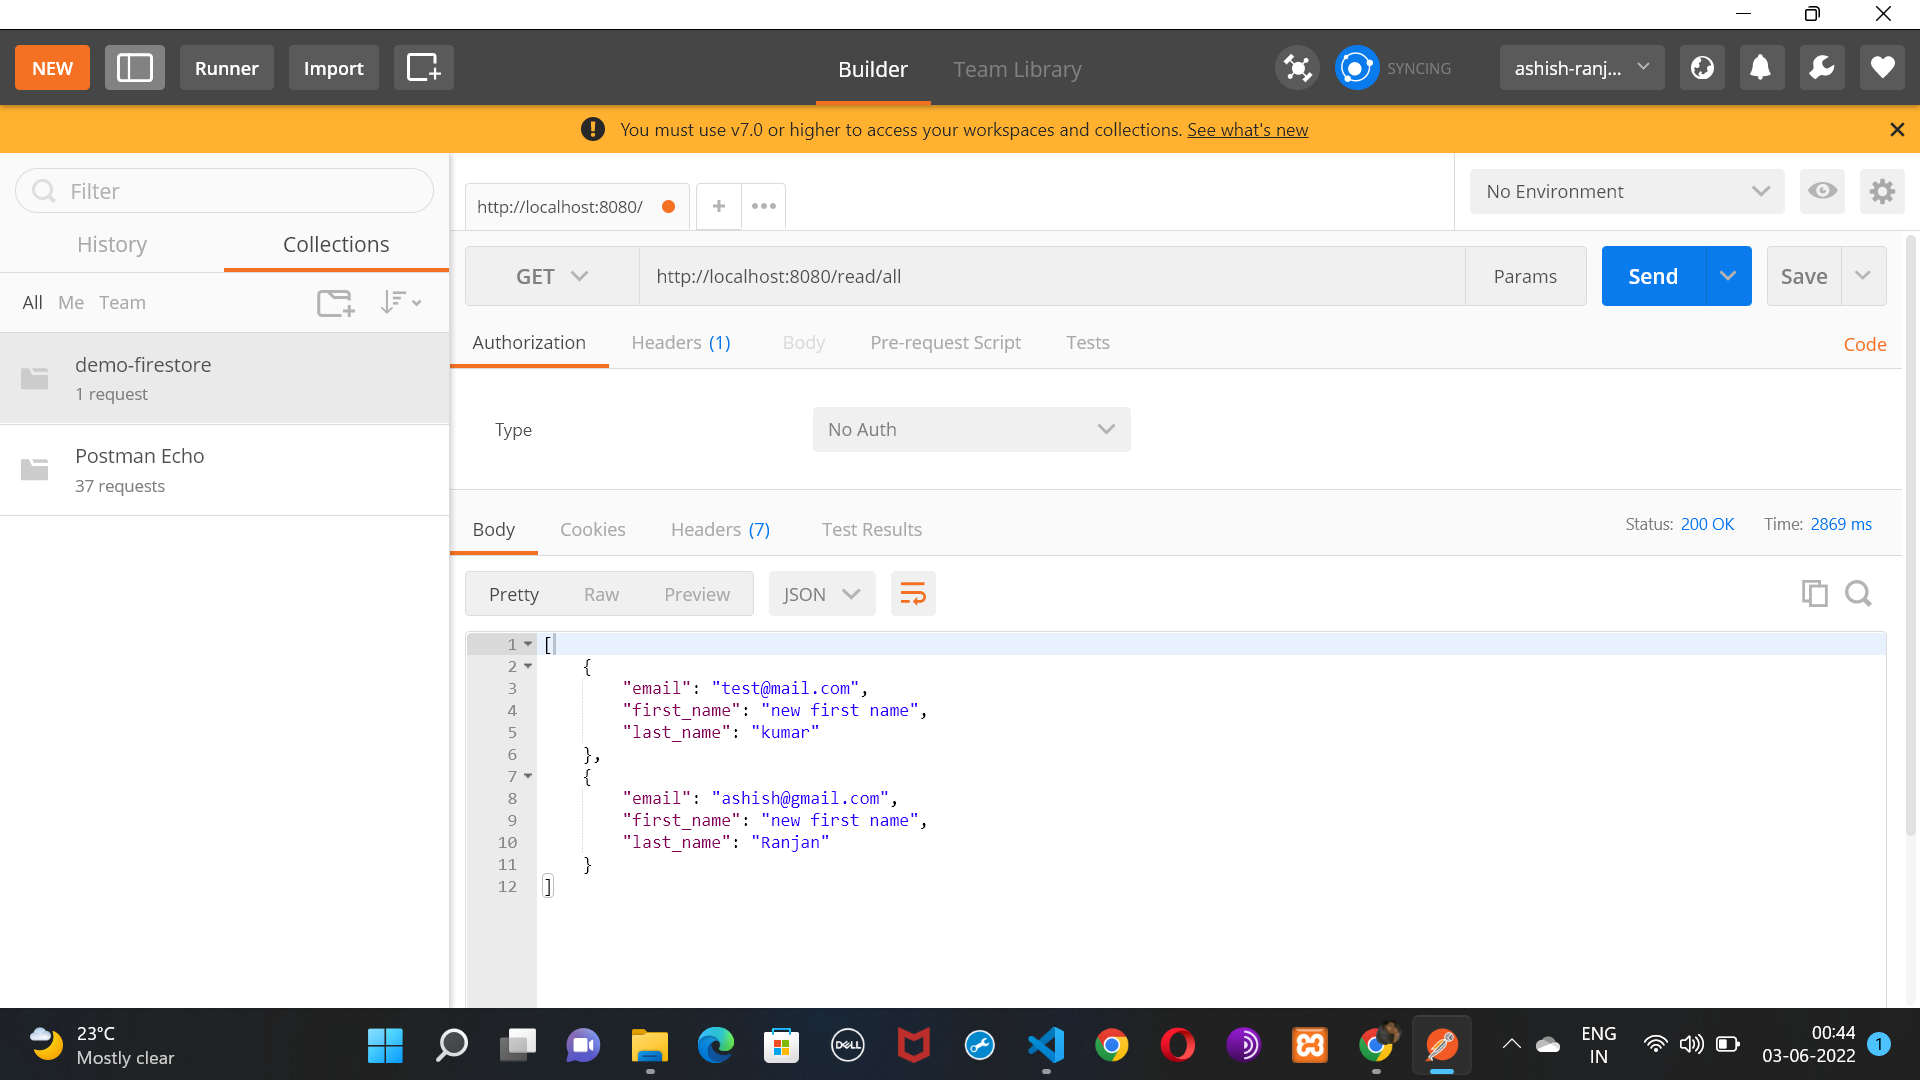Open the No Environment dropdown

coord(1625,191)
